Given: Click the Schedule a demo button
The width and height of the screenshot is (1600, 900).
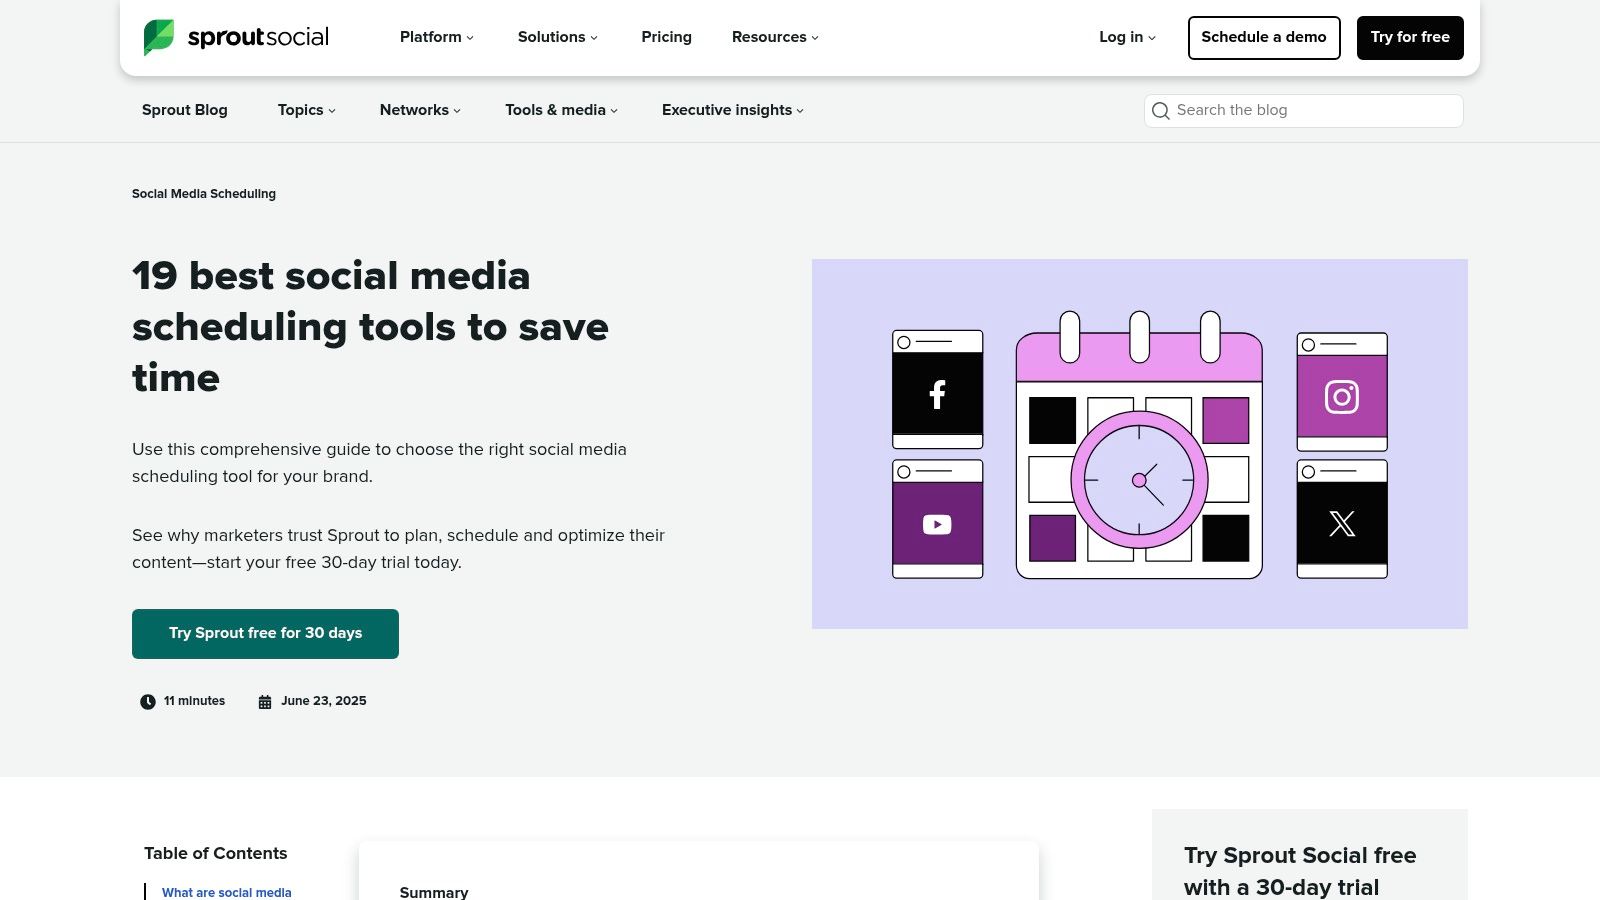Looking at the screenshot, I should coord(1264,38).
